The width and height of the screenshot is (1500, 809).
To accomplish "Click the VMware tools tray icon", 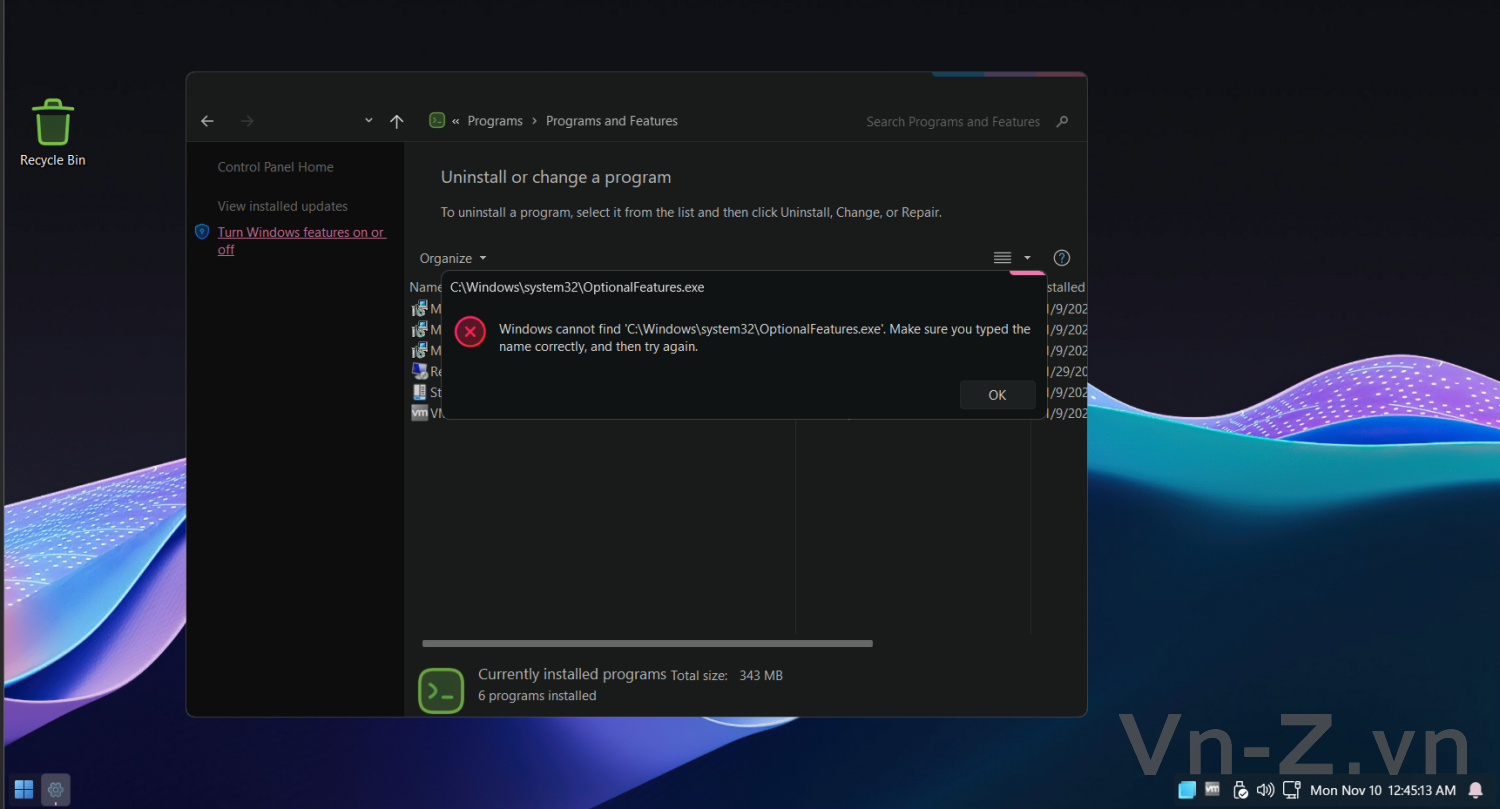I will pos(1213,790).
